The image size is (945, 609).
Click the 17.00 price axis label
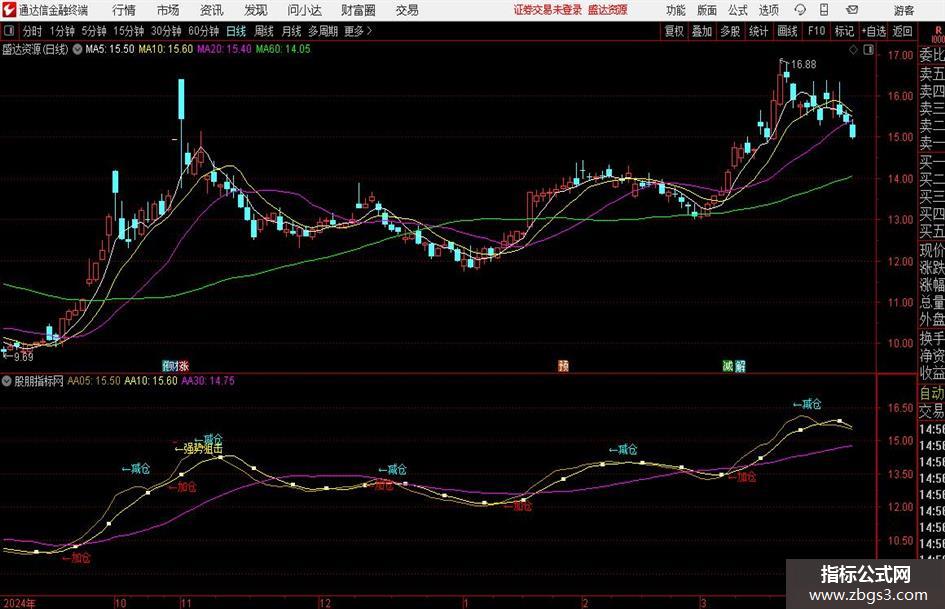pos(900,55)
